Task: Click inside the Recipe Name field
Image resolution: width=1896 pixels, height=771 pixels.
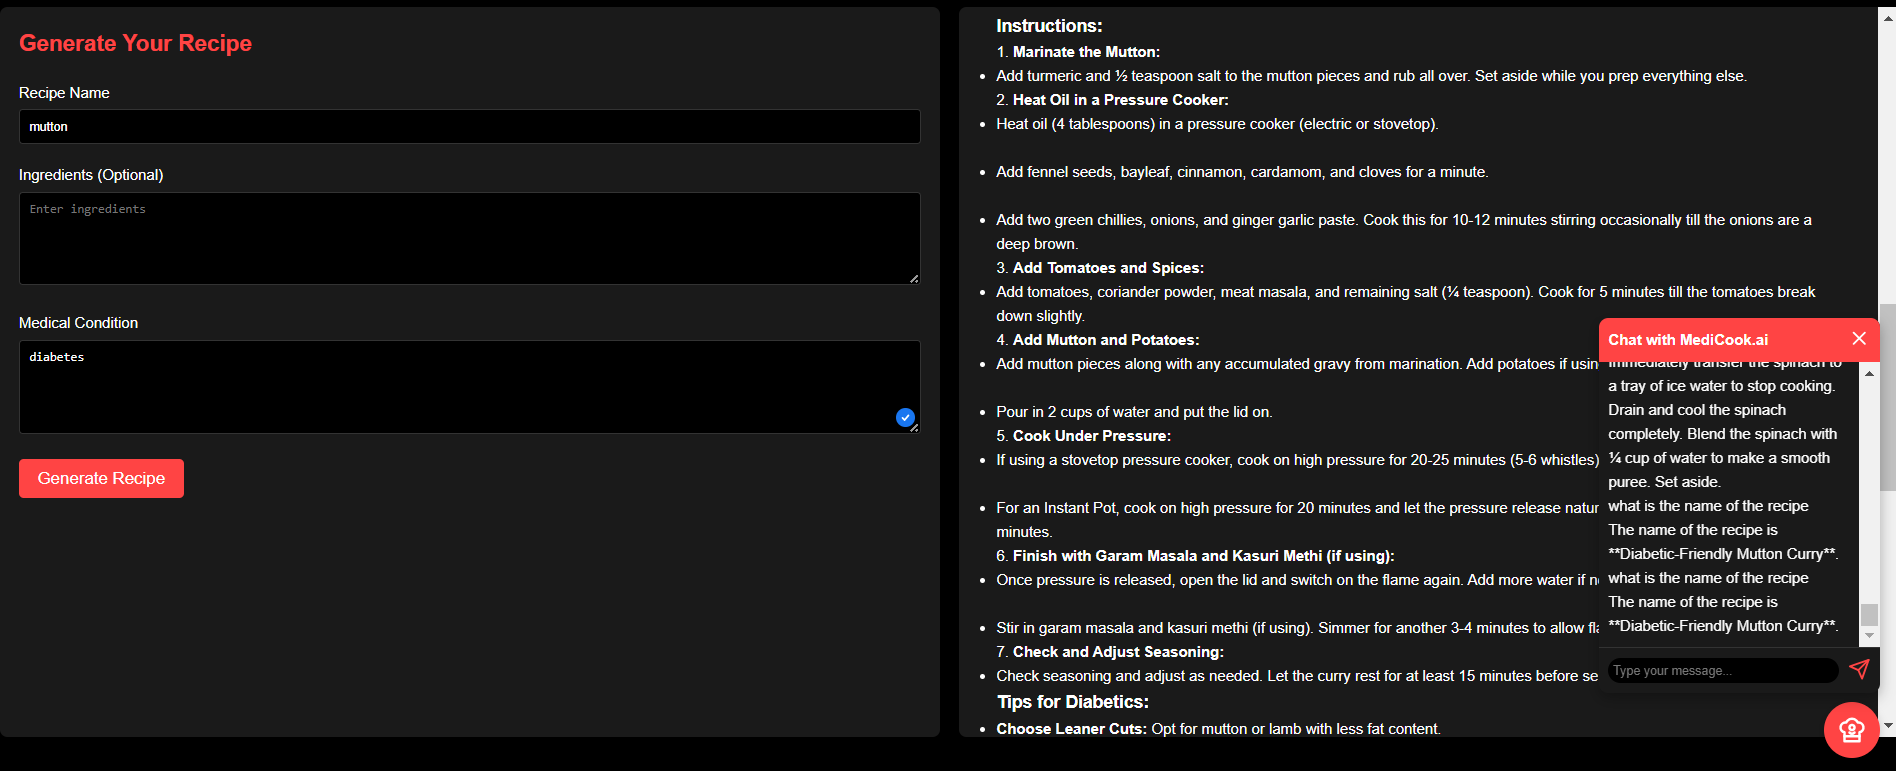Action: [469, 126]
